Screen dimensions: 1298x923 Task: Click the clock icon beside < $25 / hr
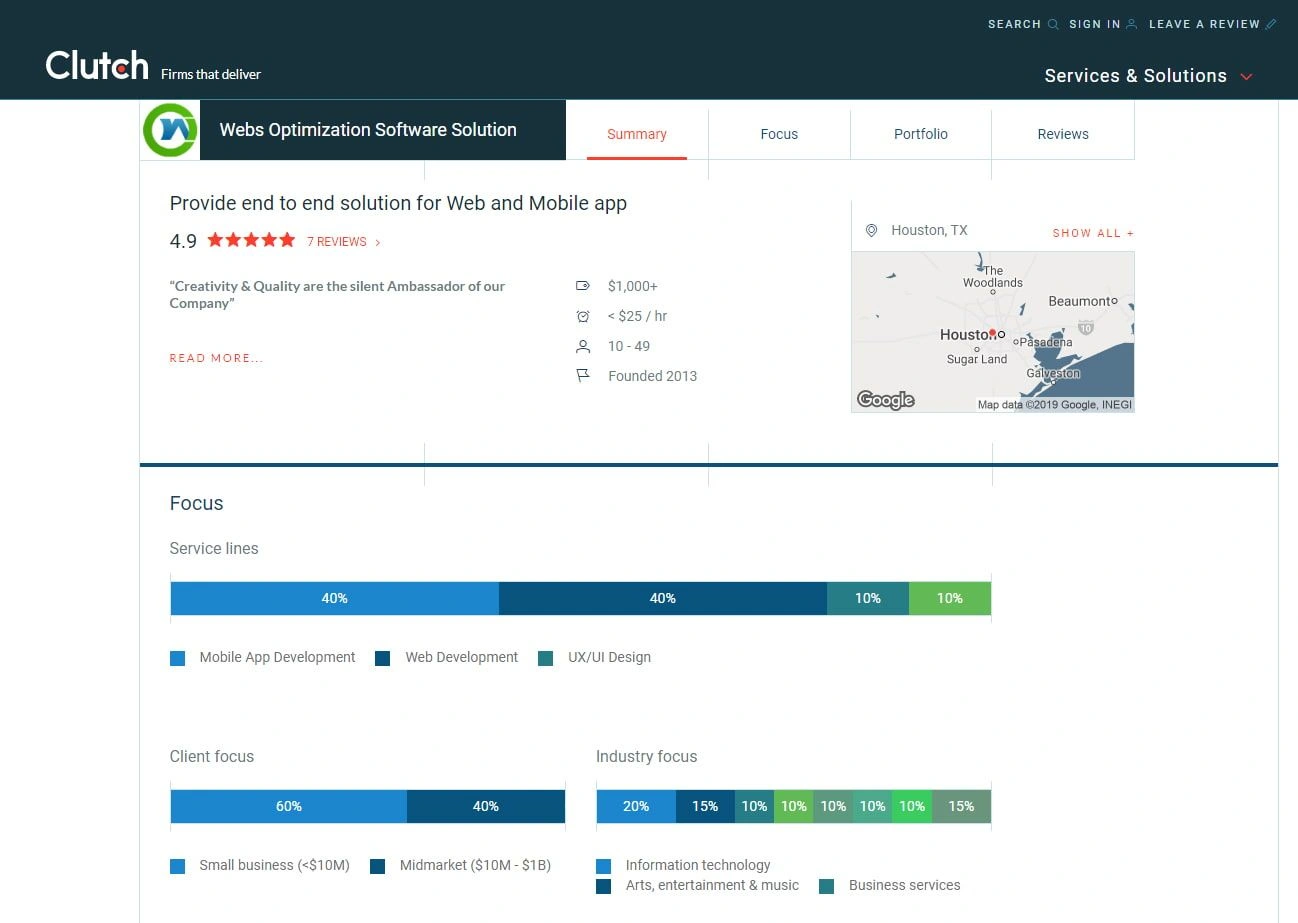point(583,316)
